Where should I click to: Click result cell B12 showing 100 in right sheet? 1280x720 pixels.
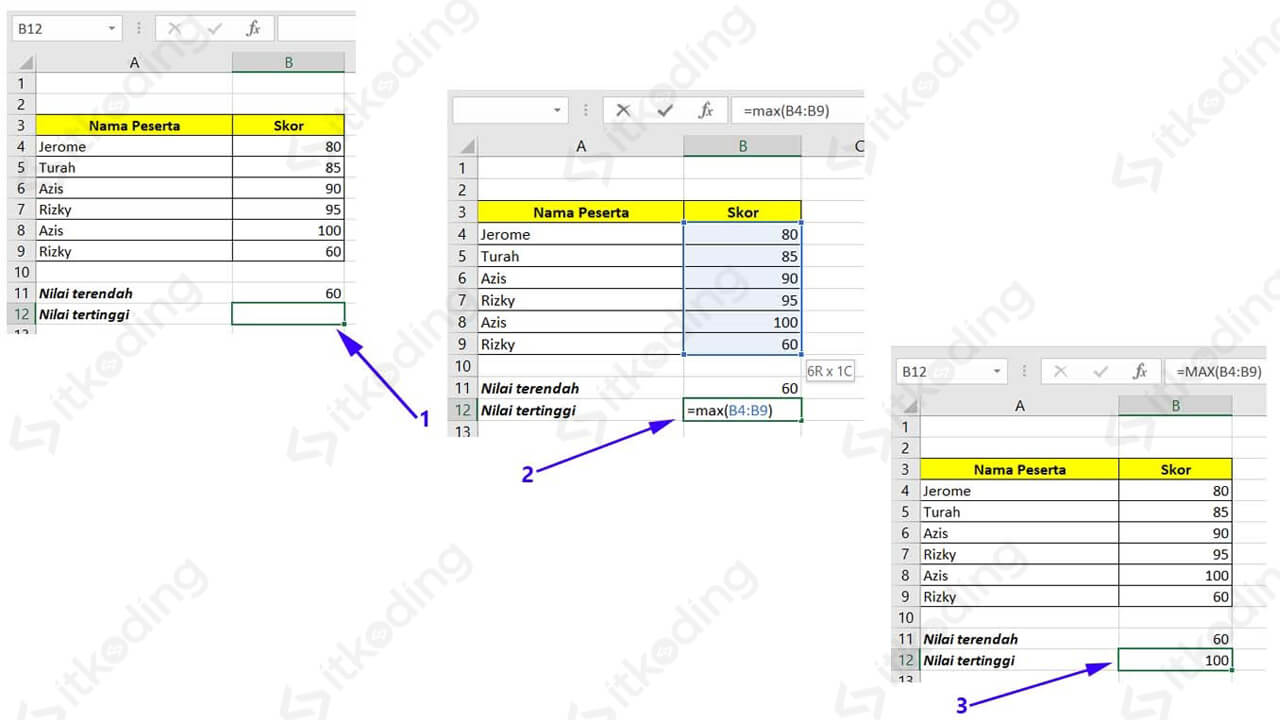click(1176, 660)
